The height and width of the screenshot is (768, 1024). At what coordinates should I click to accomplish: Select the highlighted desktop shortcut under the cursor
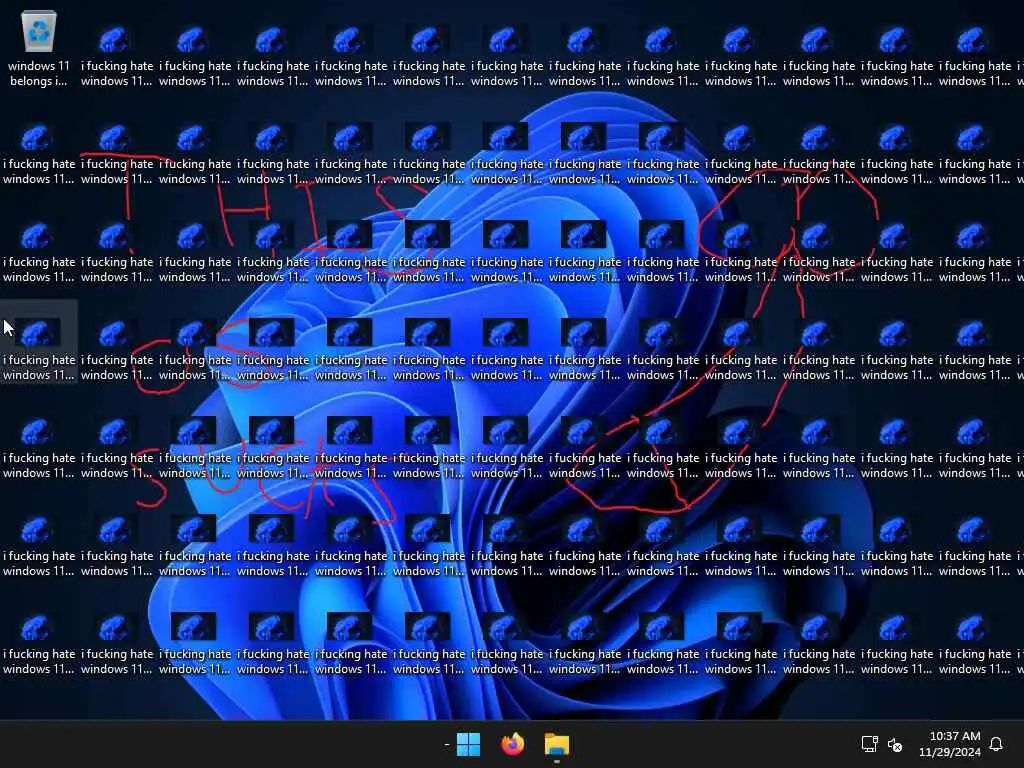(39, 342)
